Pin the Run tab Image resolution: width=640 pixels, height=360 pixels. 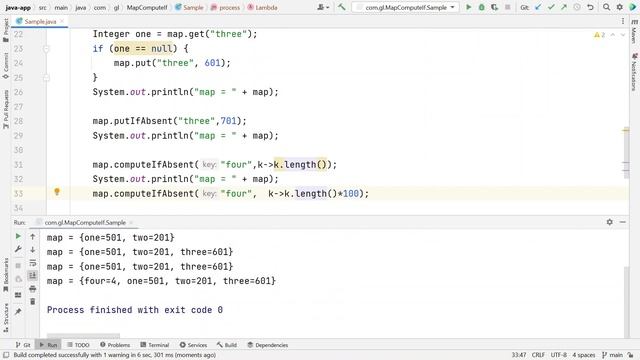pyautogui.click(x=18, y=312)
